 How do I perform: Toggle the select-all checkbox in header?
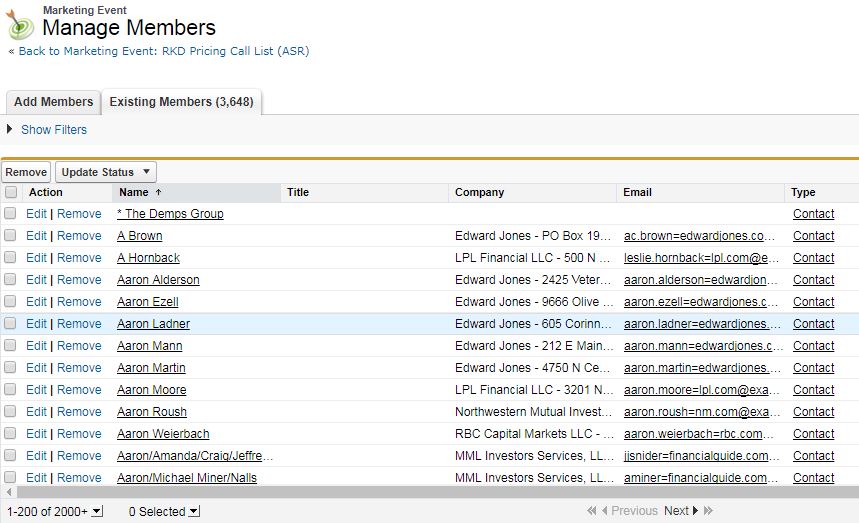[11, 192]
